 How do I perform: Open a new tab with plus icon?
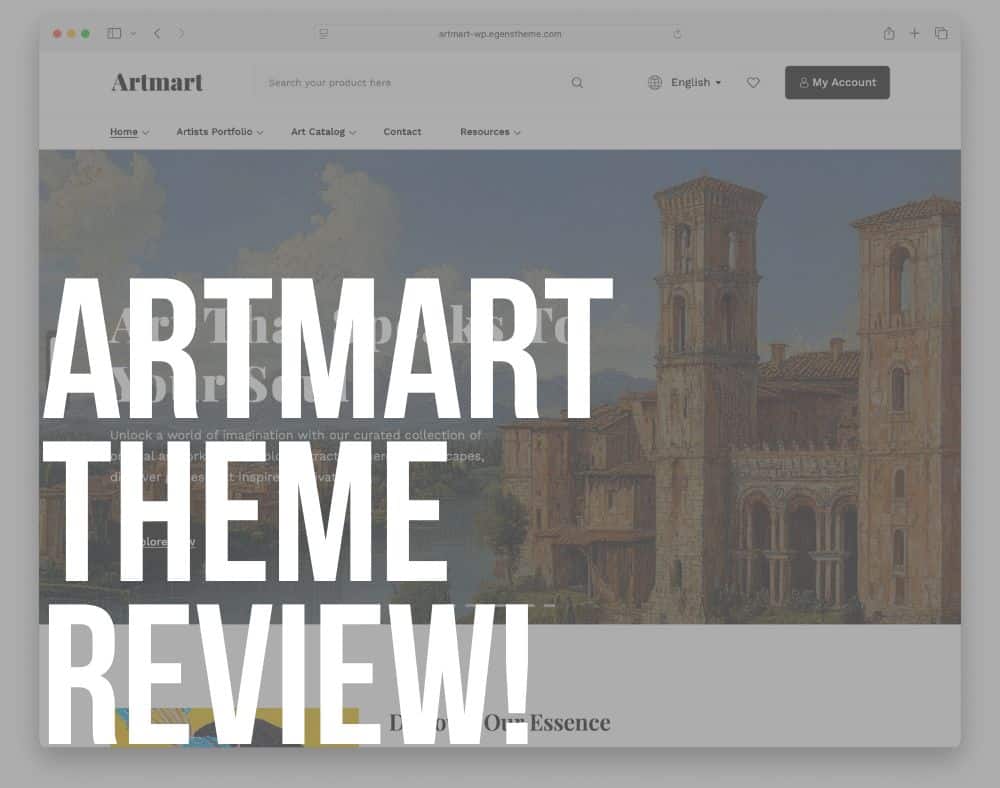[915, 33]
